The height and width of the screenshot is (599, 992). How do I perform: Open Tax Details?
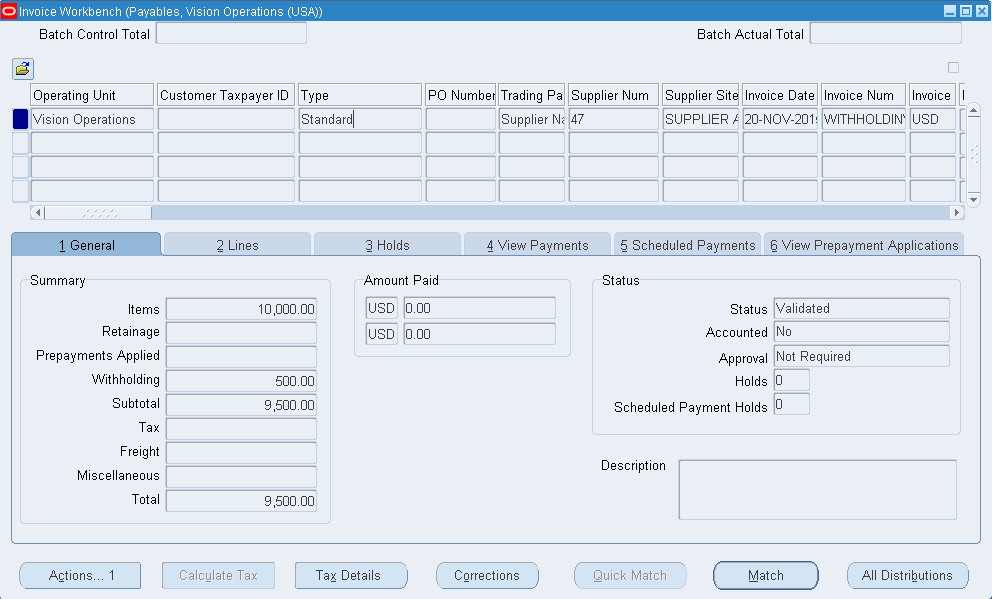pos(351,576)
